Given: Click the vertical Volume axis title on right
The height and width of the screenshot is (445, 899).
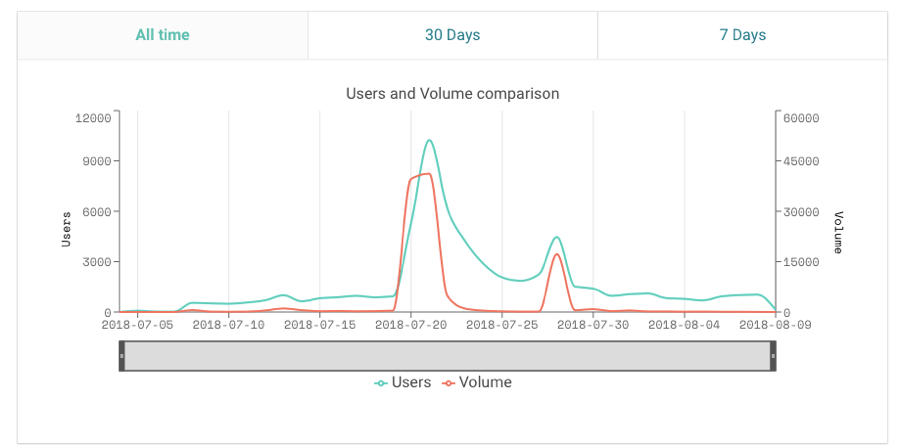Looking at the screenshot, I should [838, 231].
